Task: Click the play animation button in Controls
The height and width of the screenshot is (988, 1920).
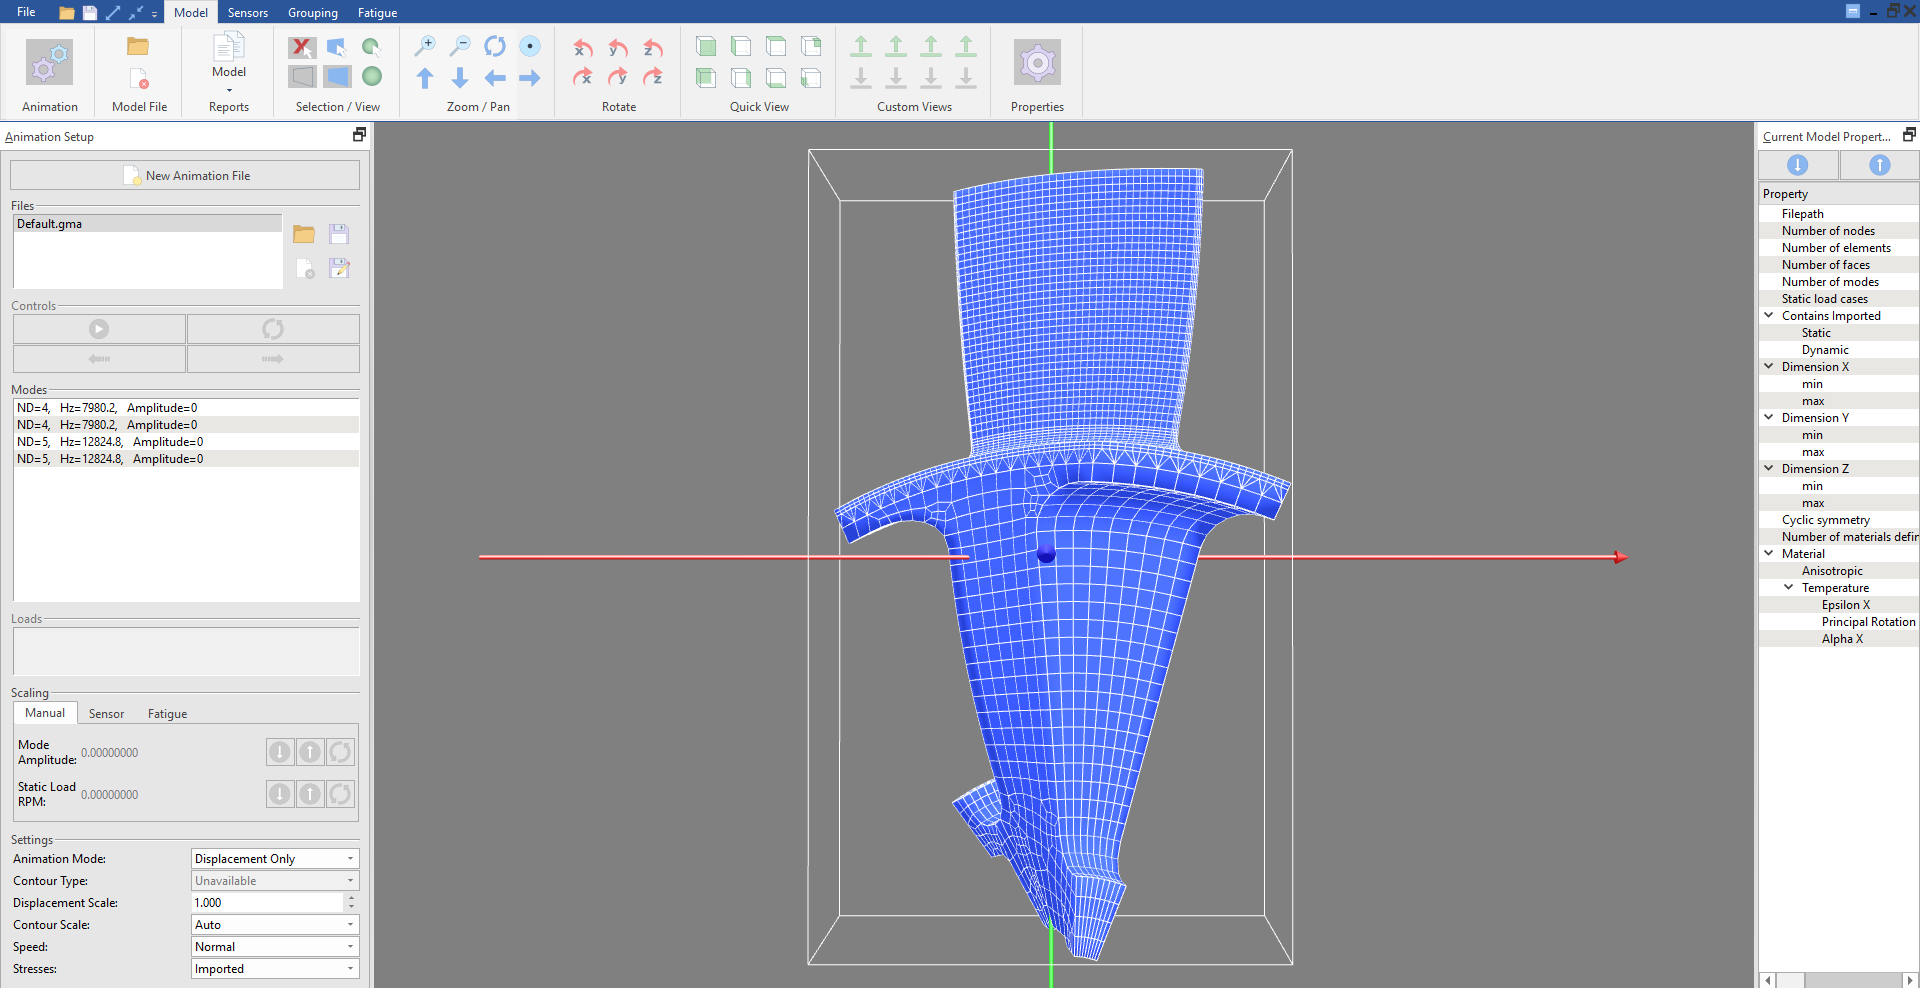Action: (99, 329)
